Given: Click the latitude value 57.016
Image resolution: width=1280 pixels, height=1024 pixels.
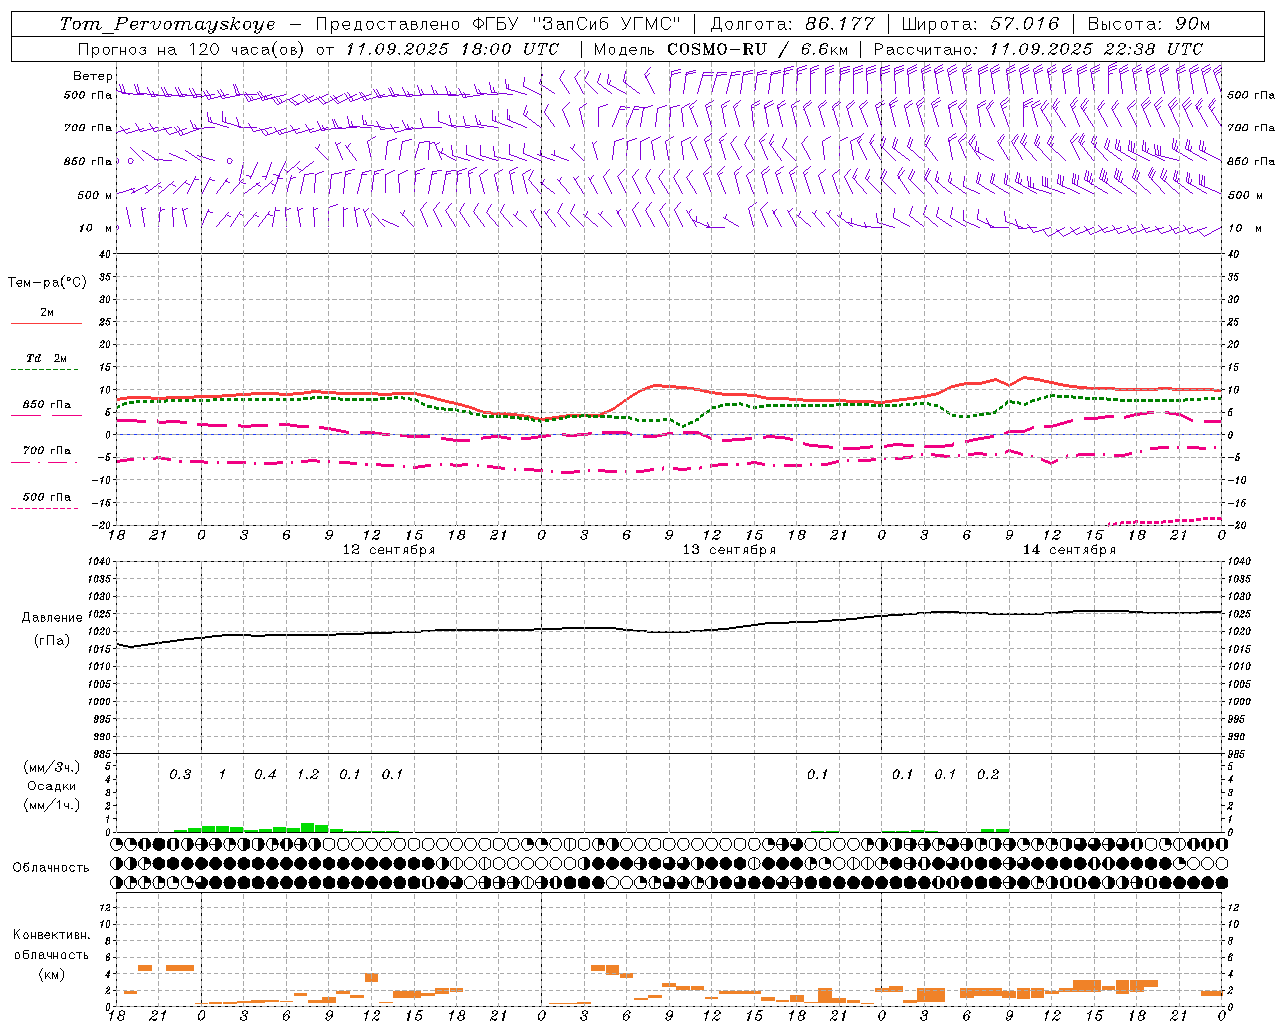Looking at the screenshot, I should [1024, 24].
